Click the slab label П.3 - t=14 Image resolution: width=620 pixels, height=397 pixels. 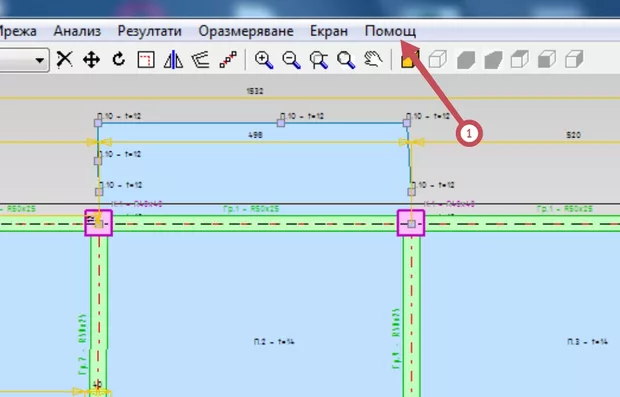coord(587,342)
